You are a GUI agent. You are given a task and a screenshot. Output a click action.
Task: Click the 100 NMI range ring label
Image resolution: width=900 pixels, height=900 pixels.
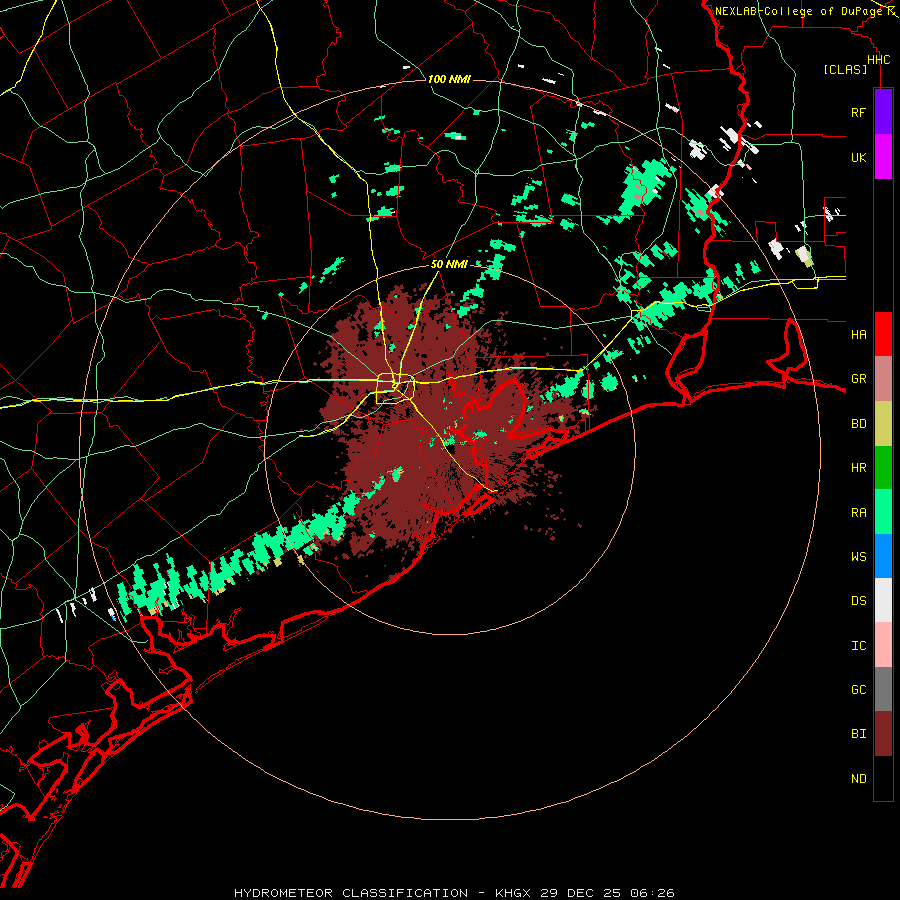click(x=449, y=79)
